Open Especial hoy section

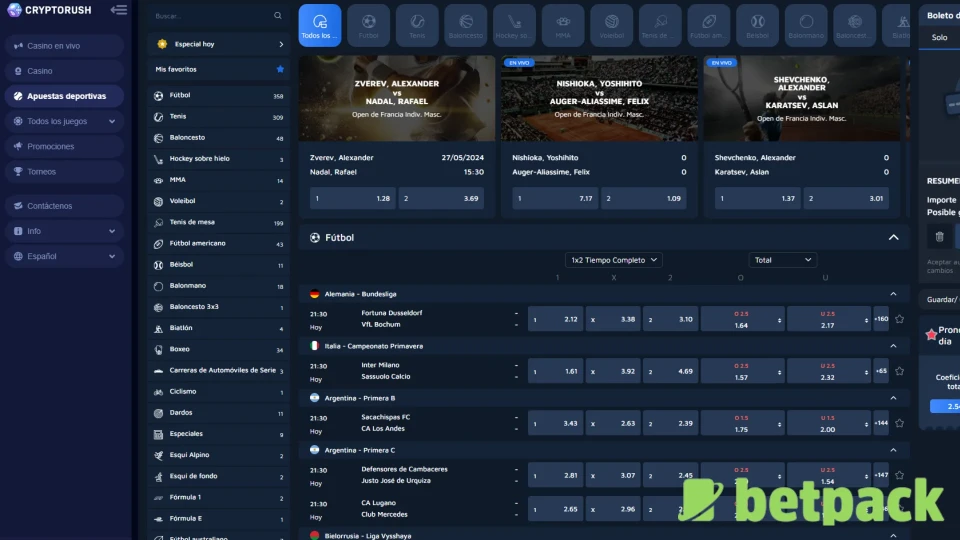[219, 44]
